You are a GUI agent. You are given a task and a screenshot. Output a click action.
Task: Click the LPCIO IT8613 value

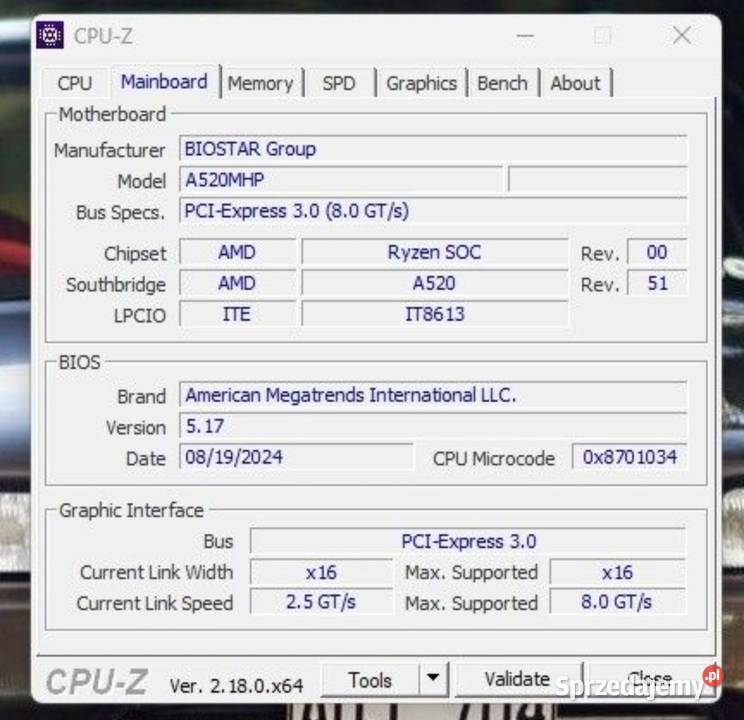(435, 314)
